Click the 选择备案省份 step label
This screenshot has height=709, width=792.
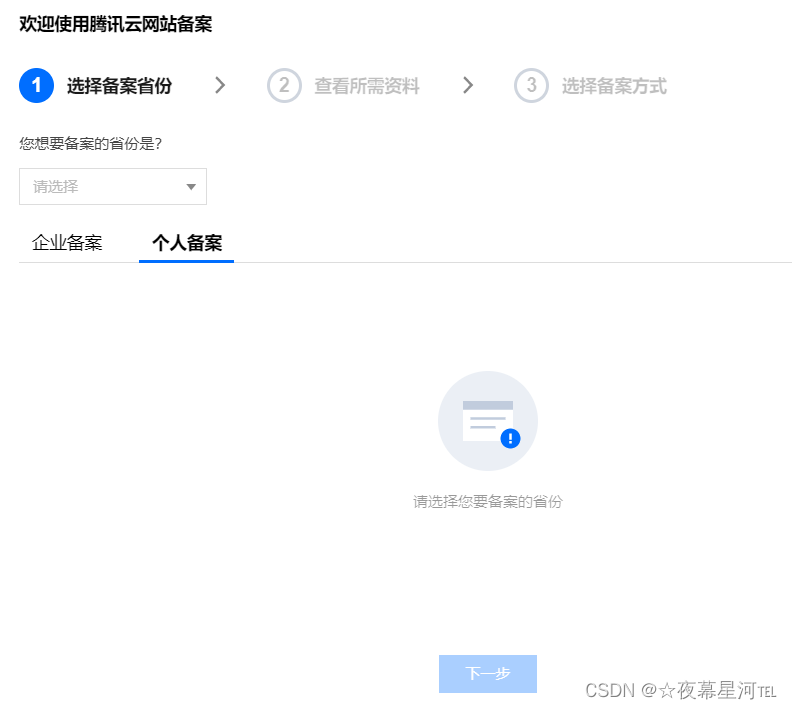[x=119, y=86]
